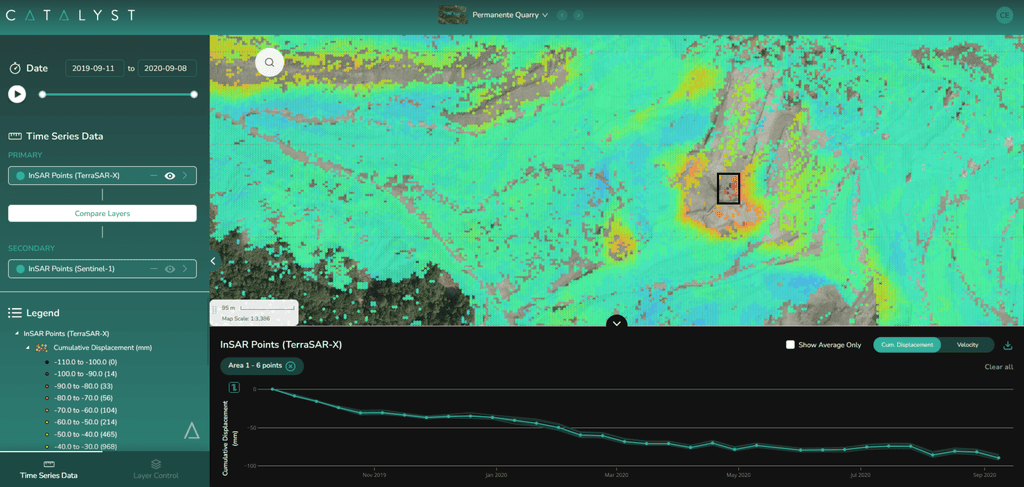1024x487 pixels.
Task: Click the Map Scale 1:3,386 text
Action: 244,319
